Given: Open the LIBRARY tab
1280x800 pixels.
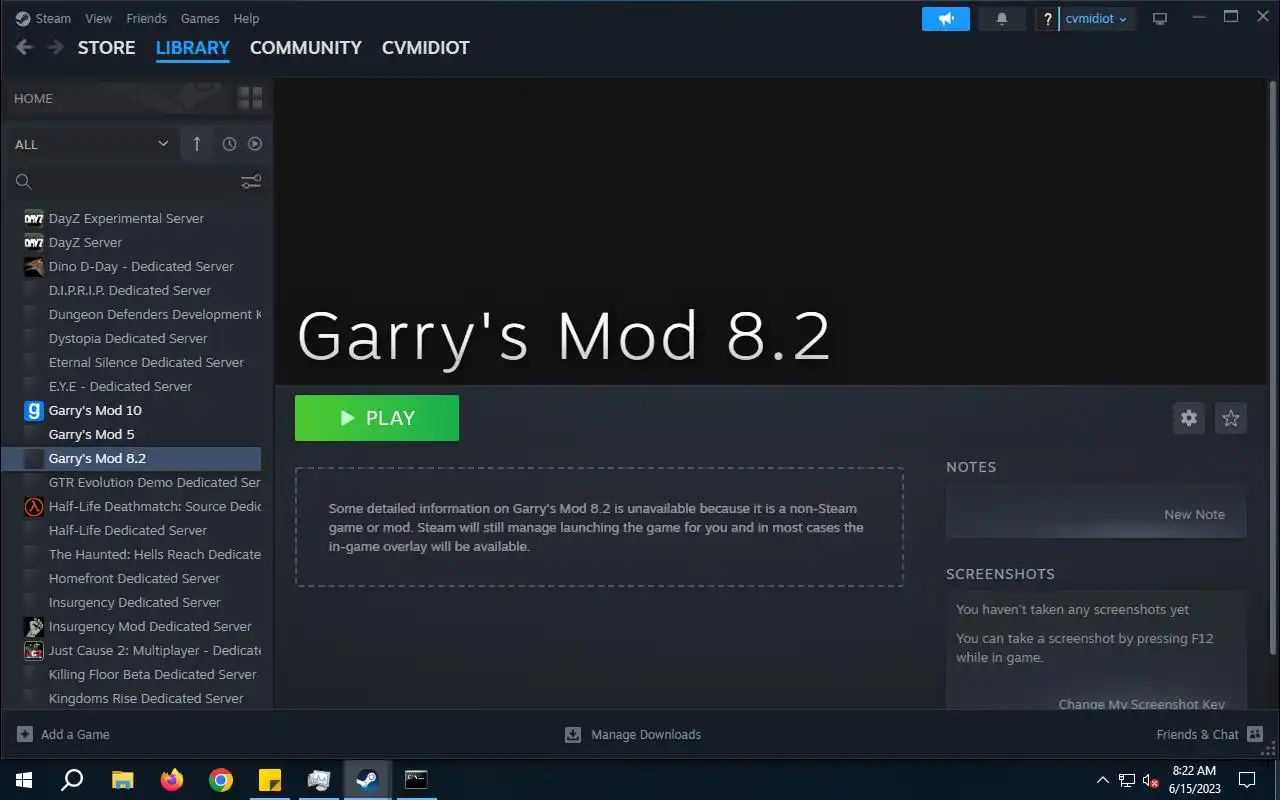Looking at the screenshot, I should 193,48.
